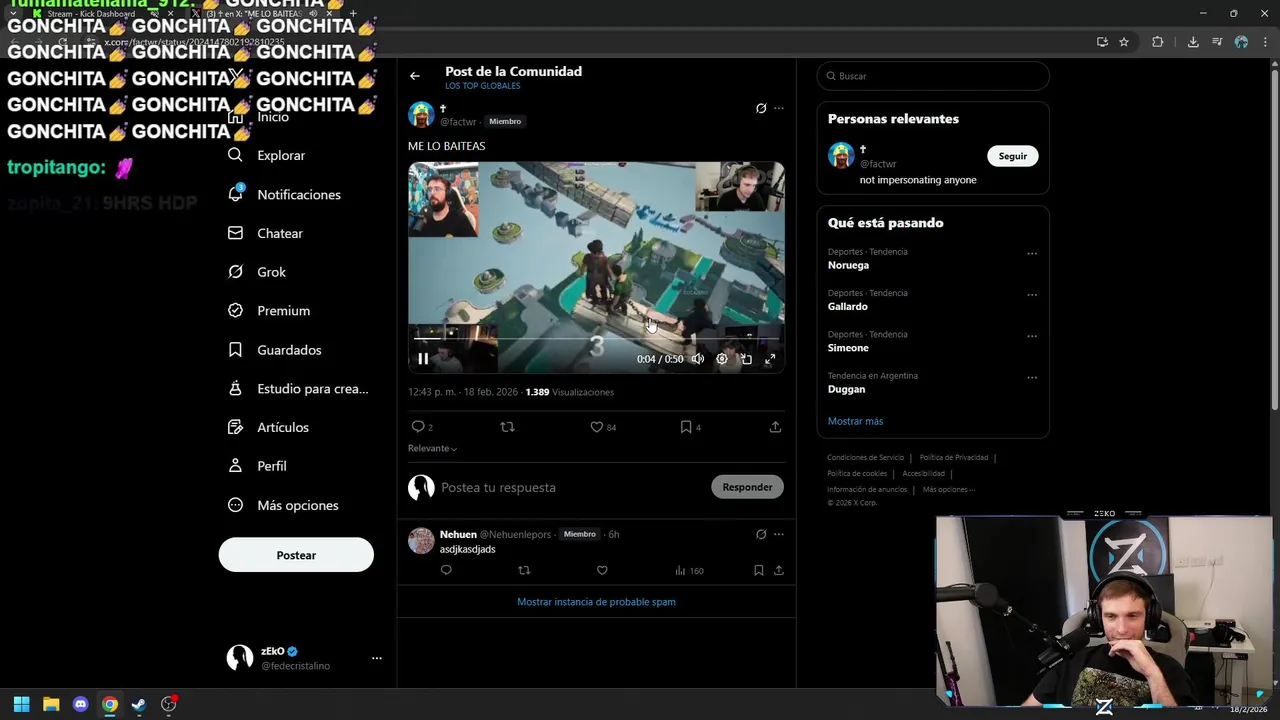The height and width of the screenshot is (720, 1280).
Task: Open the Noruega trending topic
Action: coord(848,265)
